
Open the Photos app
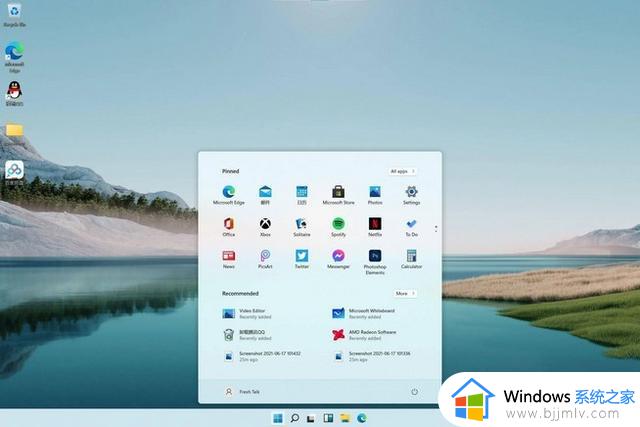375,195
